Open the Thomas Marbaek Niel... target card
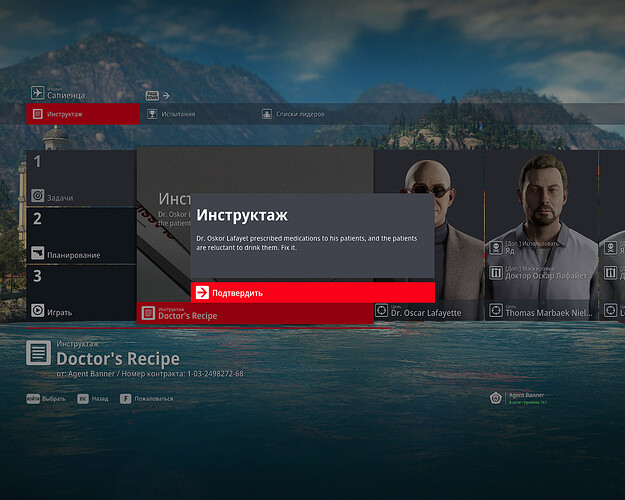 [541, 235]
